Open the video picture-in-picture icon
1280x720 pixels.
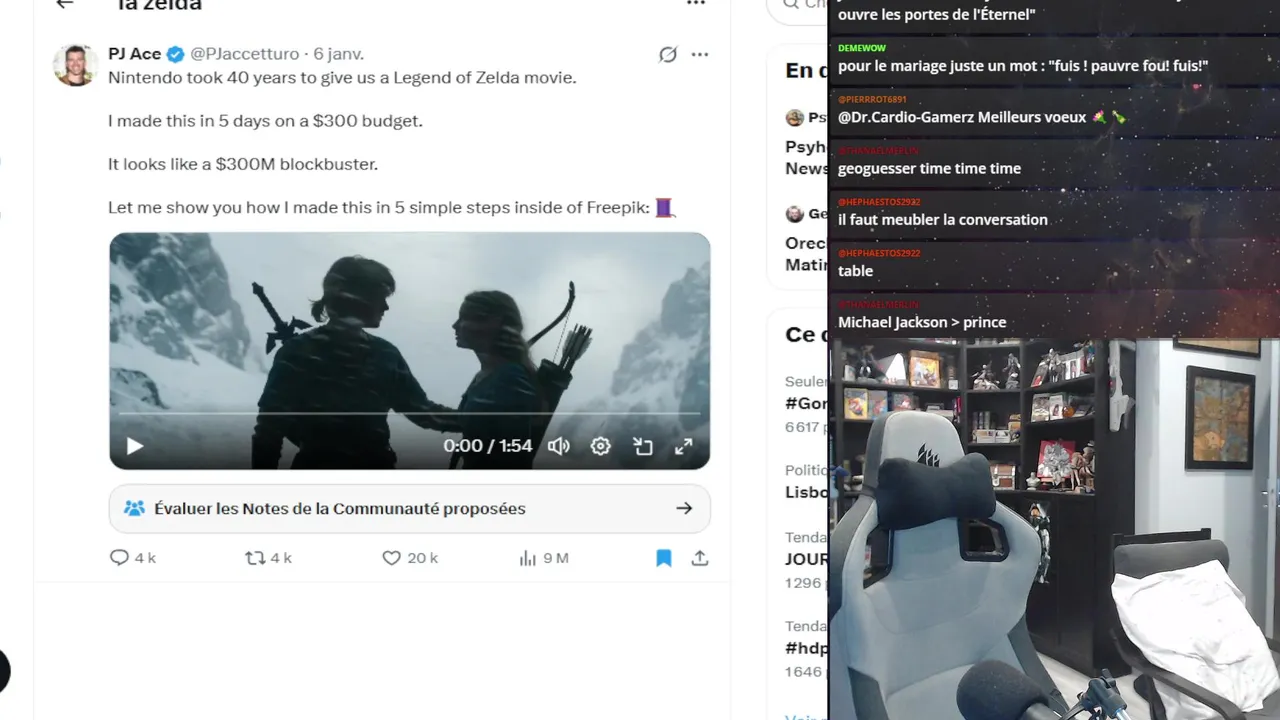(x=643, y=446)
